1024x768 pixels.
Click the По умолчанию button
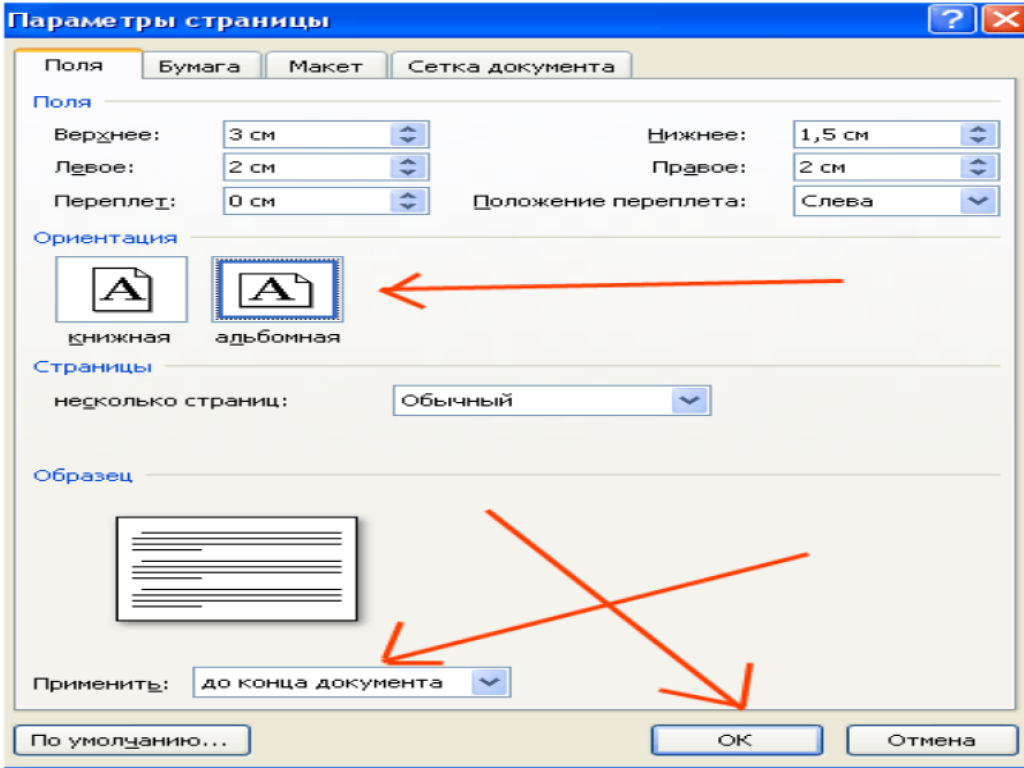click(132, 740)
